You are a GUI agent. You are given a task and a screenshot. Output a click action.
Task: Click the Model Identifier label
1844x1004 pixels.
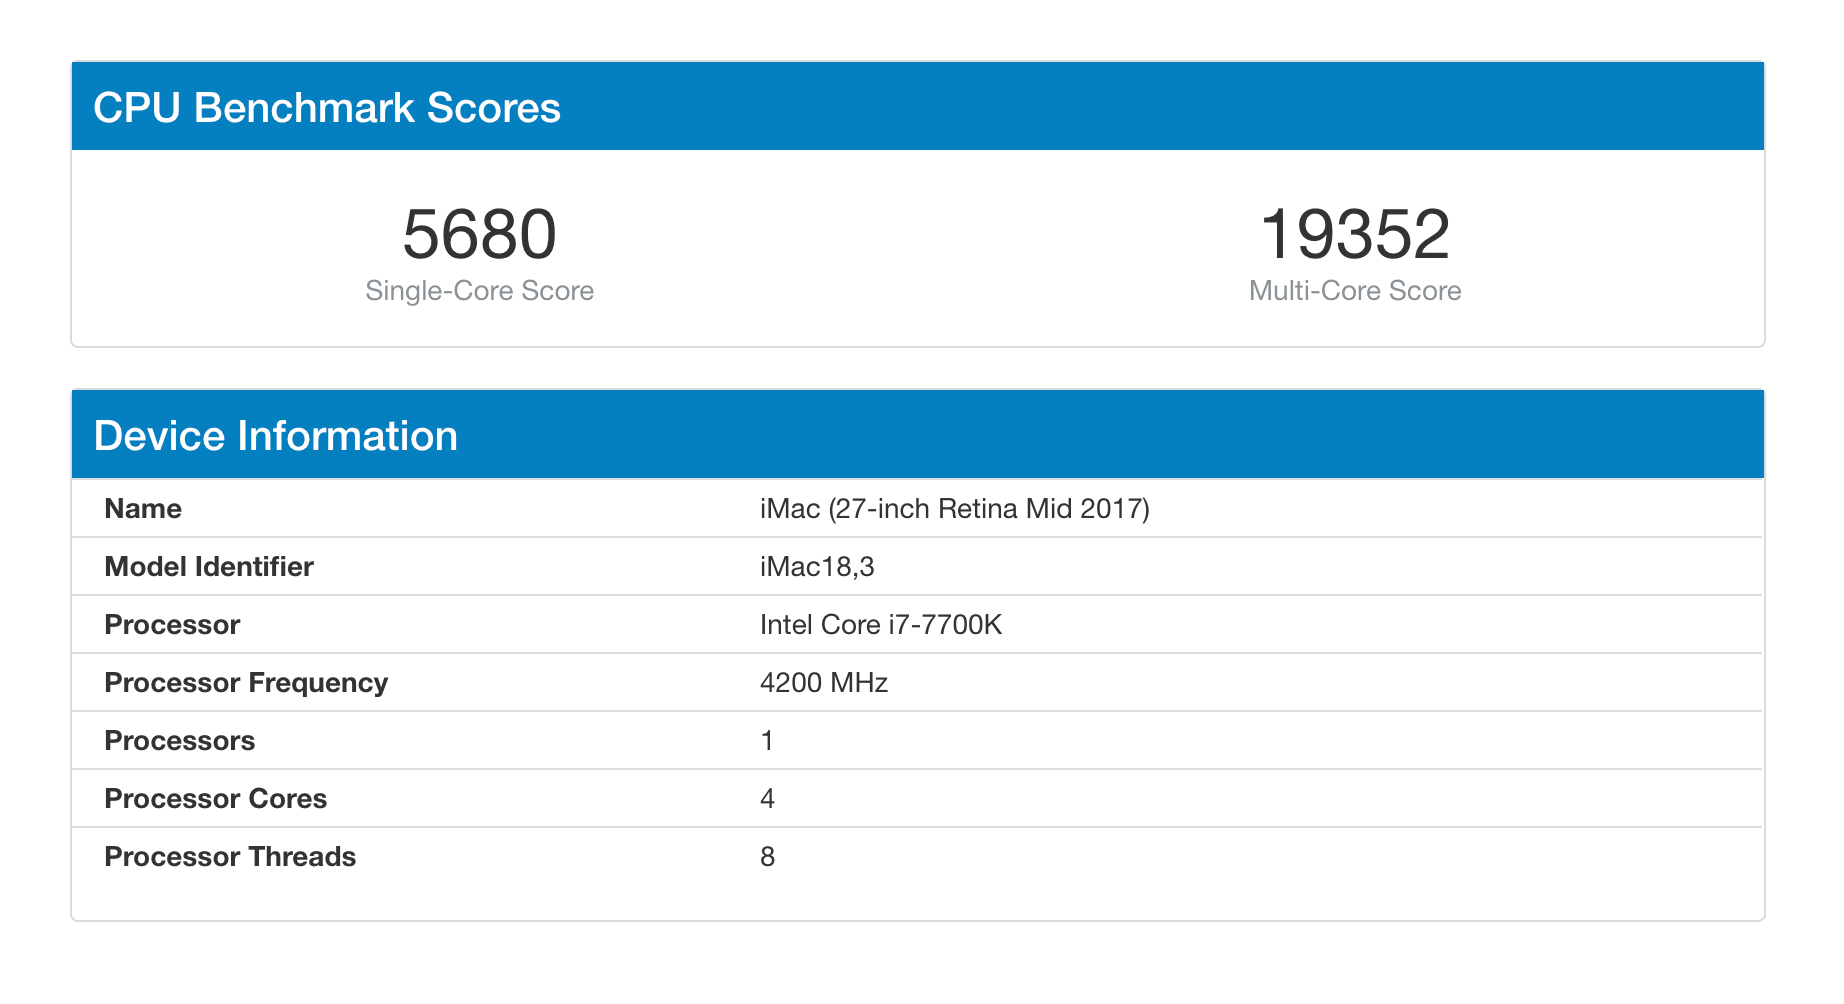209,567
